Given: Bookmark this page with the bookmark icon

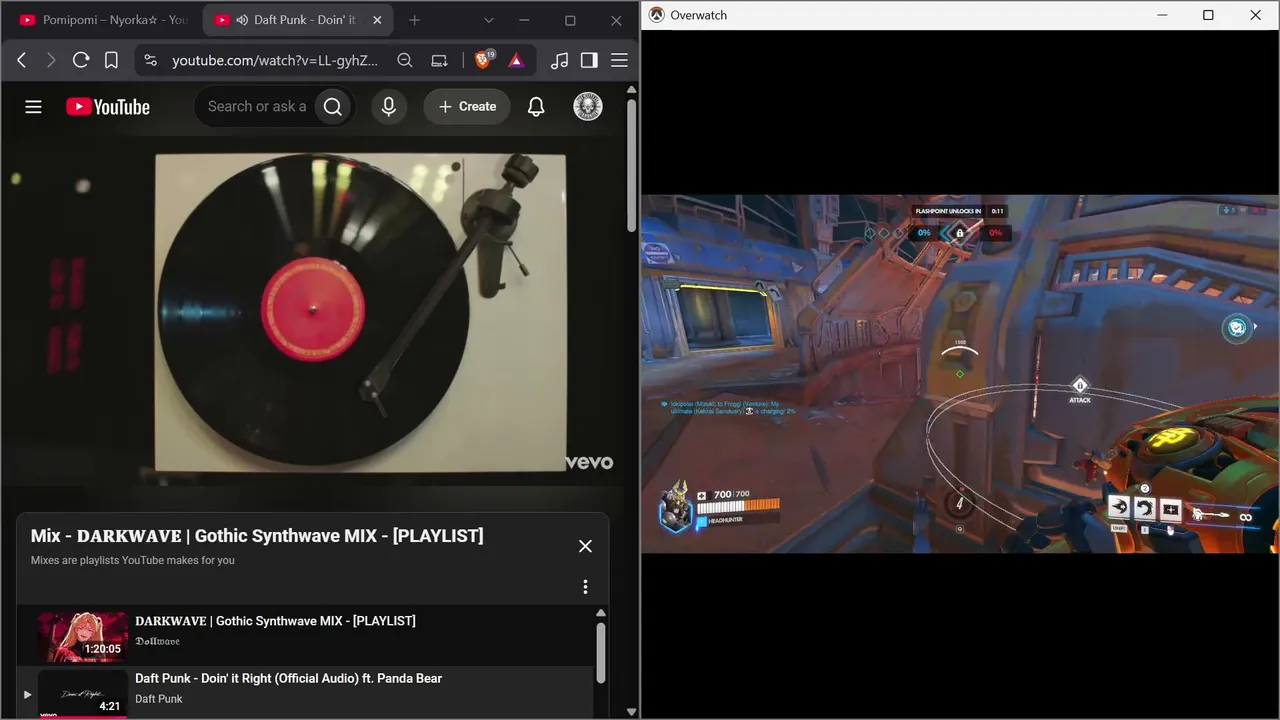Looking at the screenshot, I should pyautogui.click(x=111, y=60).
